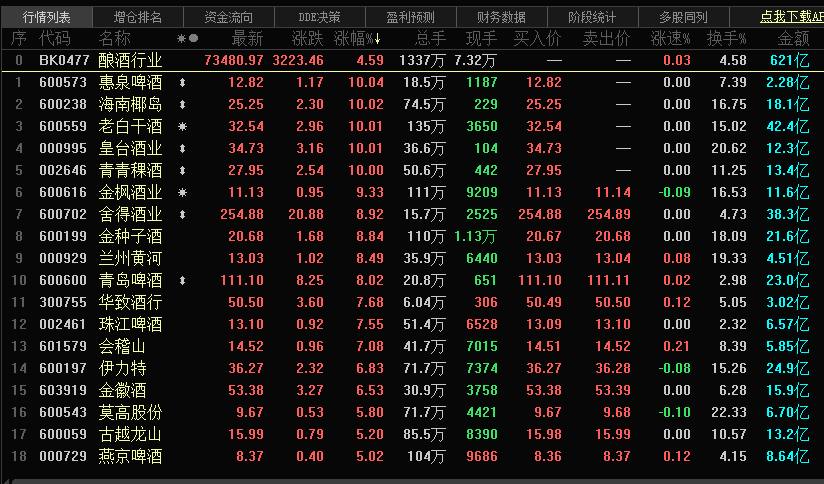Open the 盈利预测 tab

click(410, 17)
